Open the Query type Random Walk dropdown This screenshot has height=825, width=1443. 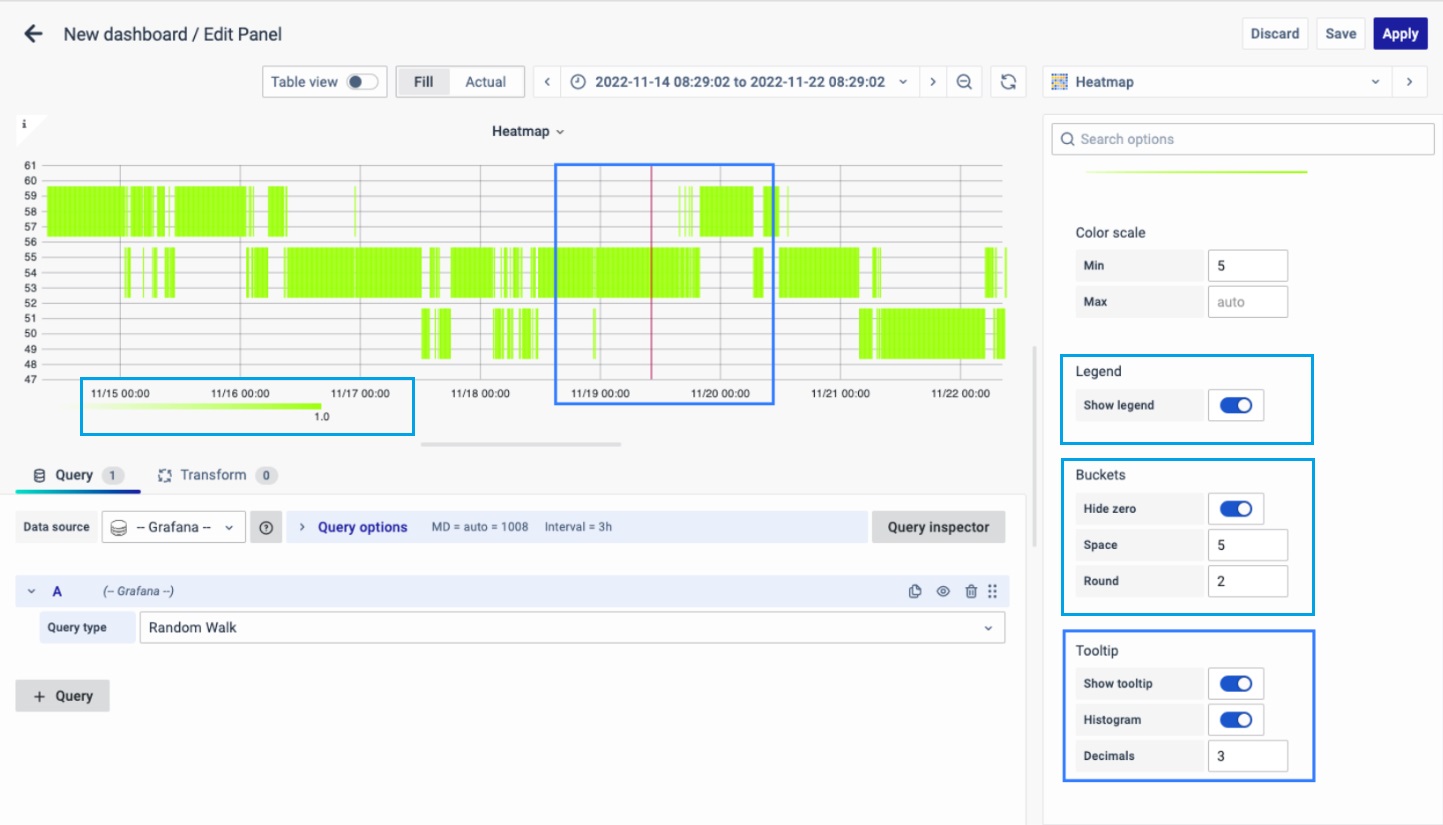pyautogui.click(x=571, y=628)
